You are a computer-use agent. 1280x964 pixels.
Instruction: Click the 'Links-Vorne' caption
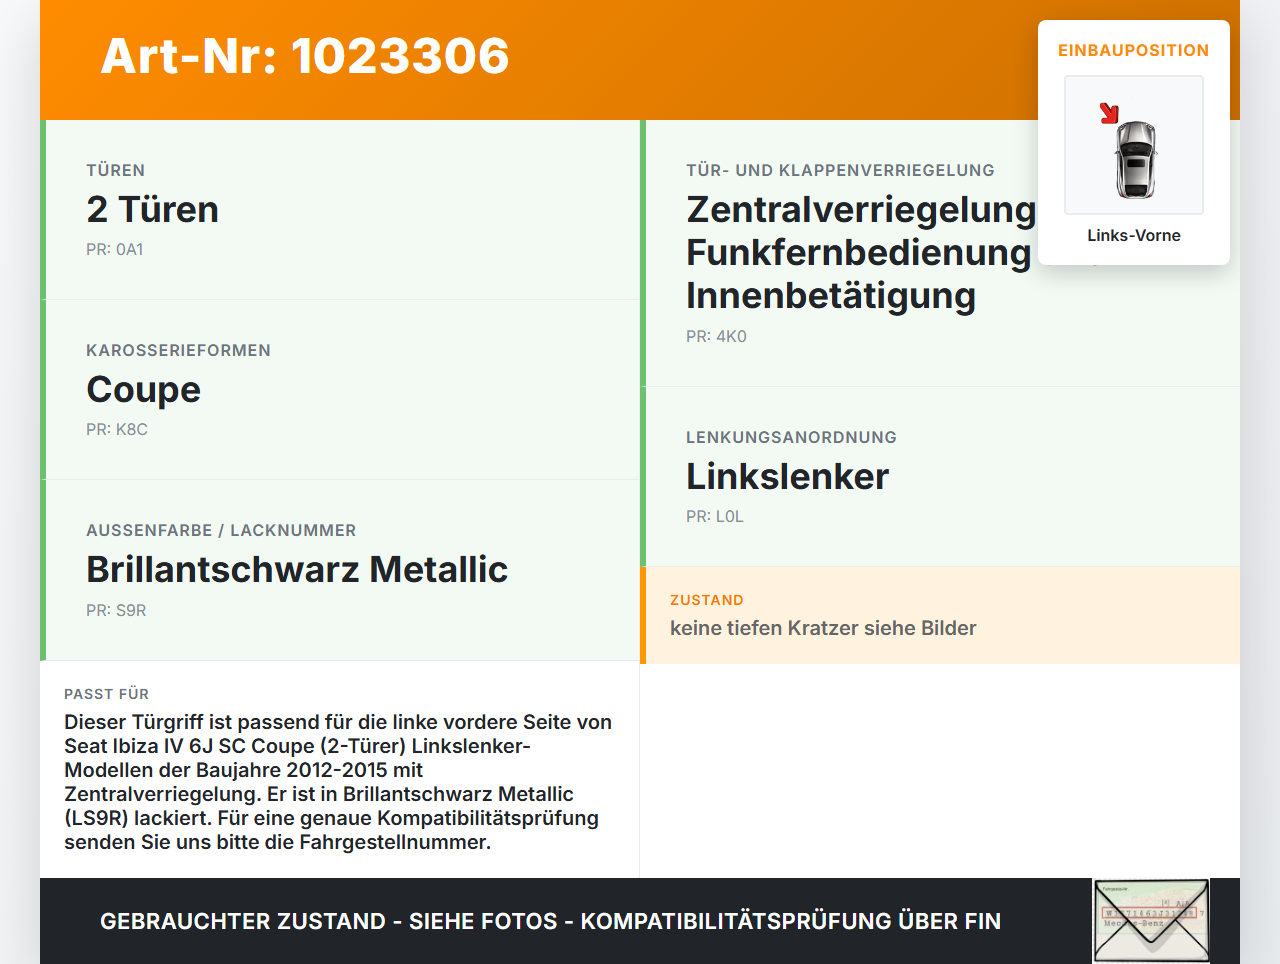point(1134,235)
